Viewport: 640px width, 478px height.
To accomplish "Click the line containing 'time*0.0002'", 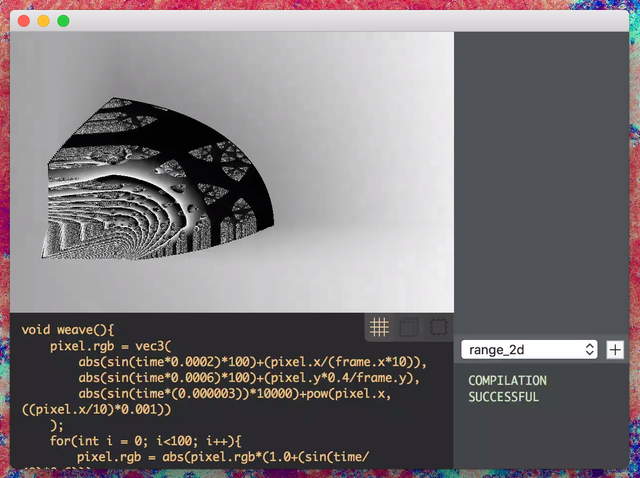I will [253, 362].
